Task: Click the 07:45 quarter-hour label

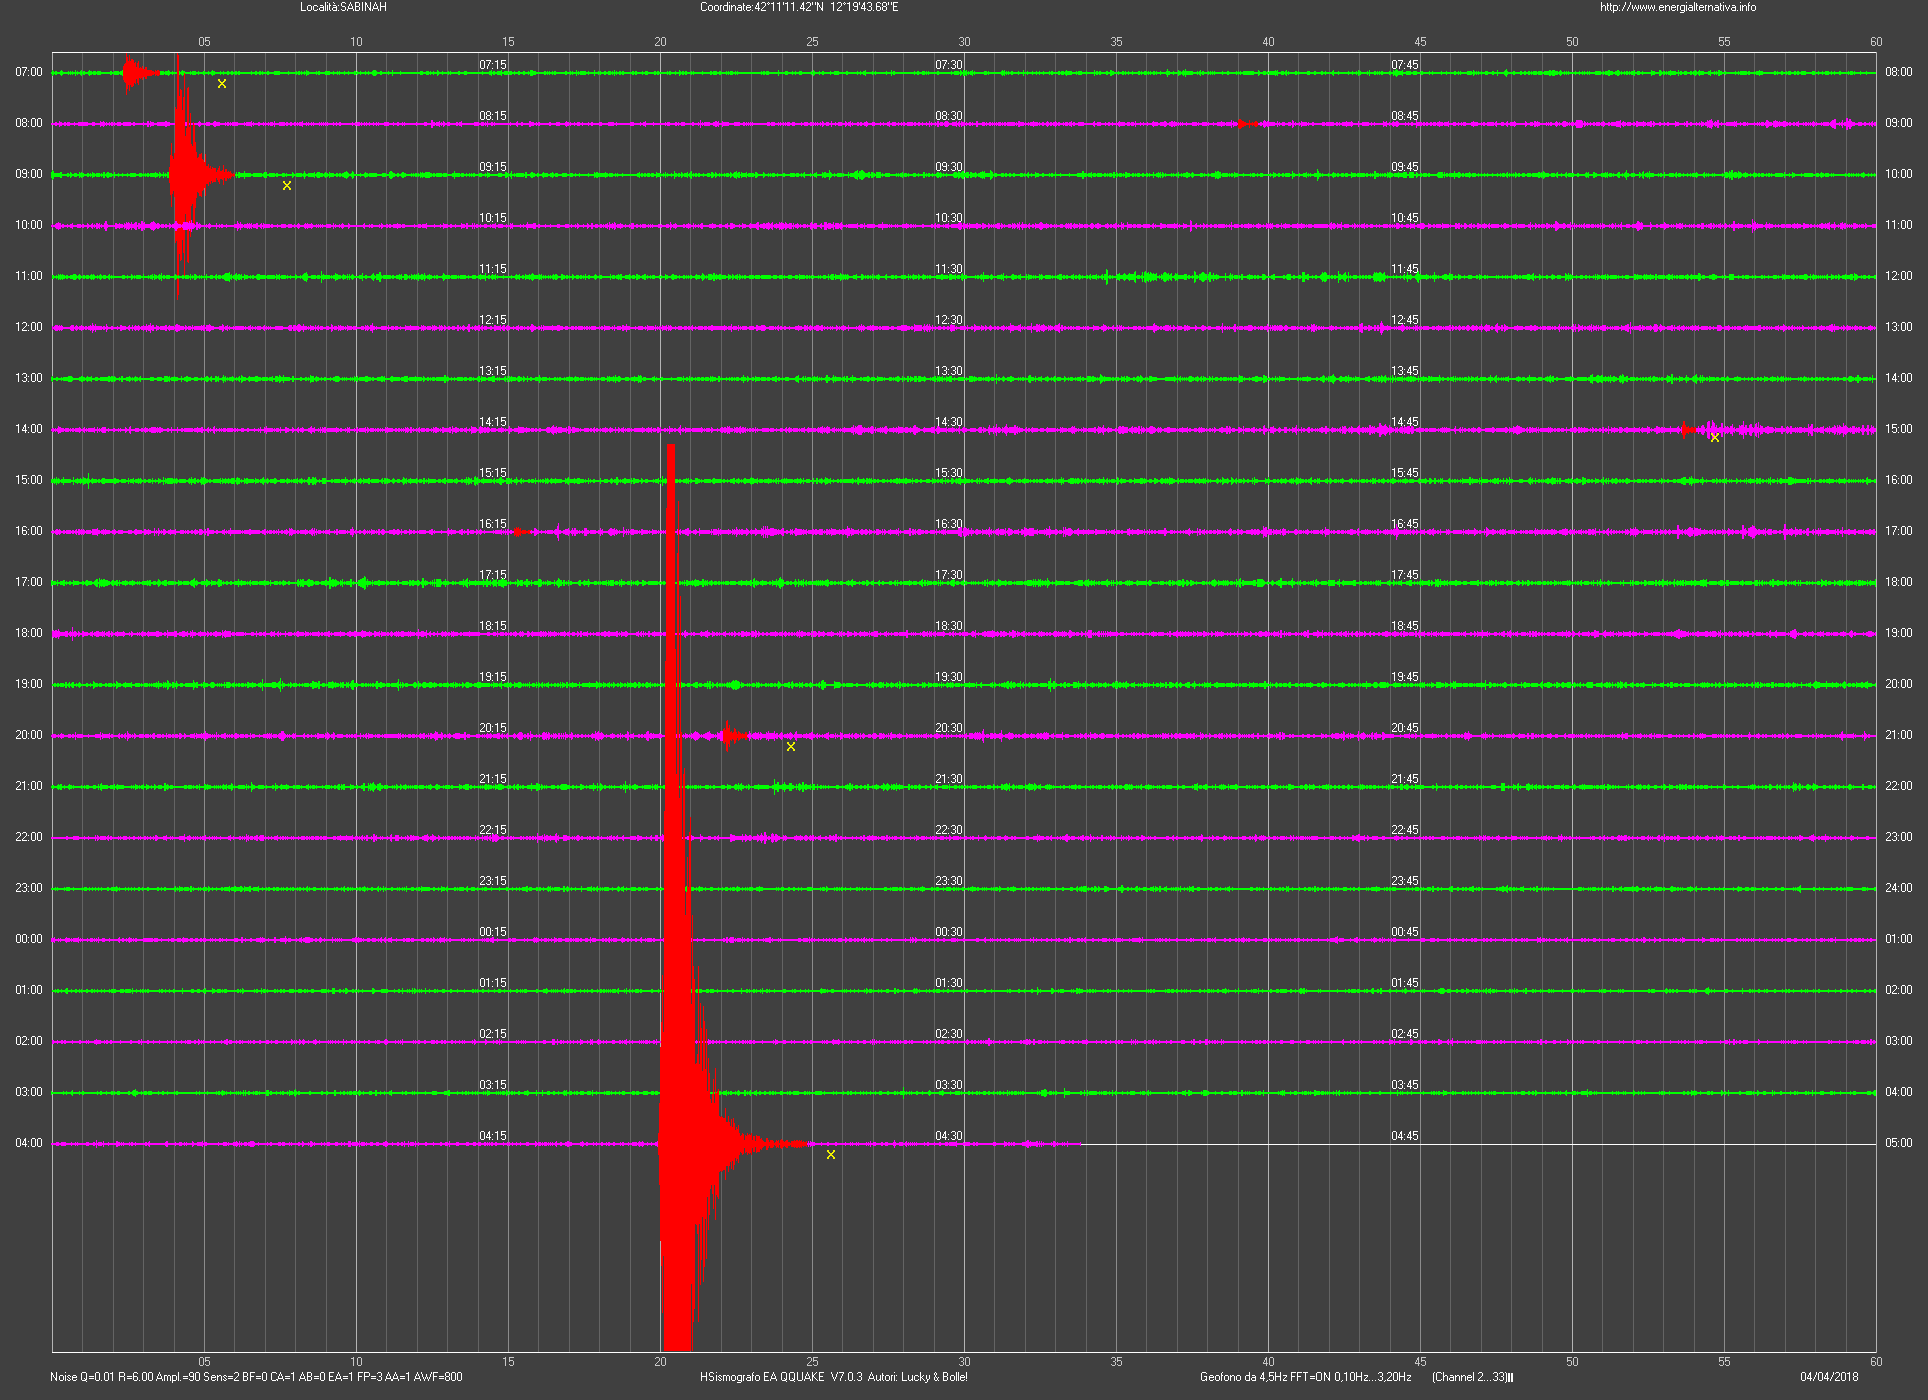Action: click(1405, 65)
